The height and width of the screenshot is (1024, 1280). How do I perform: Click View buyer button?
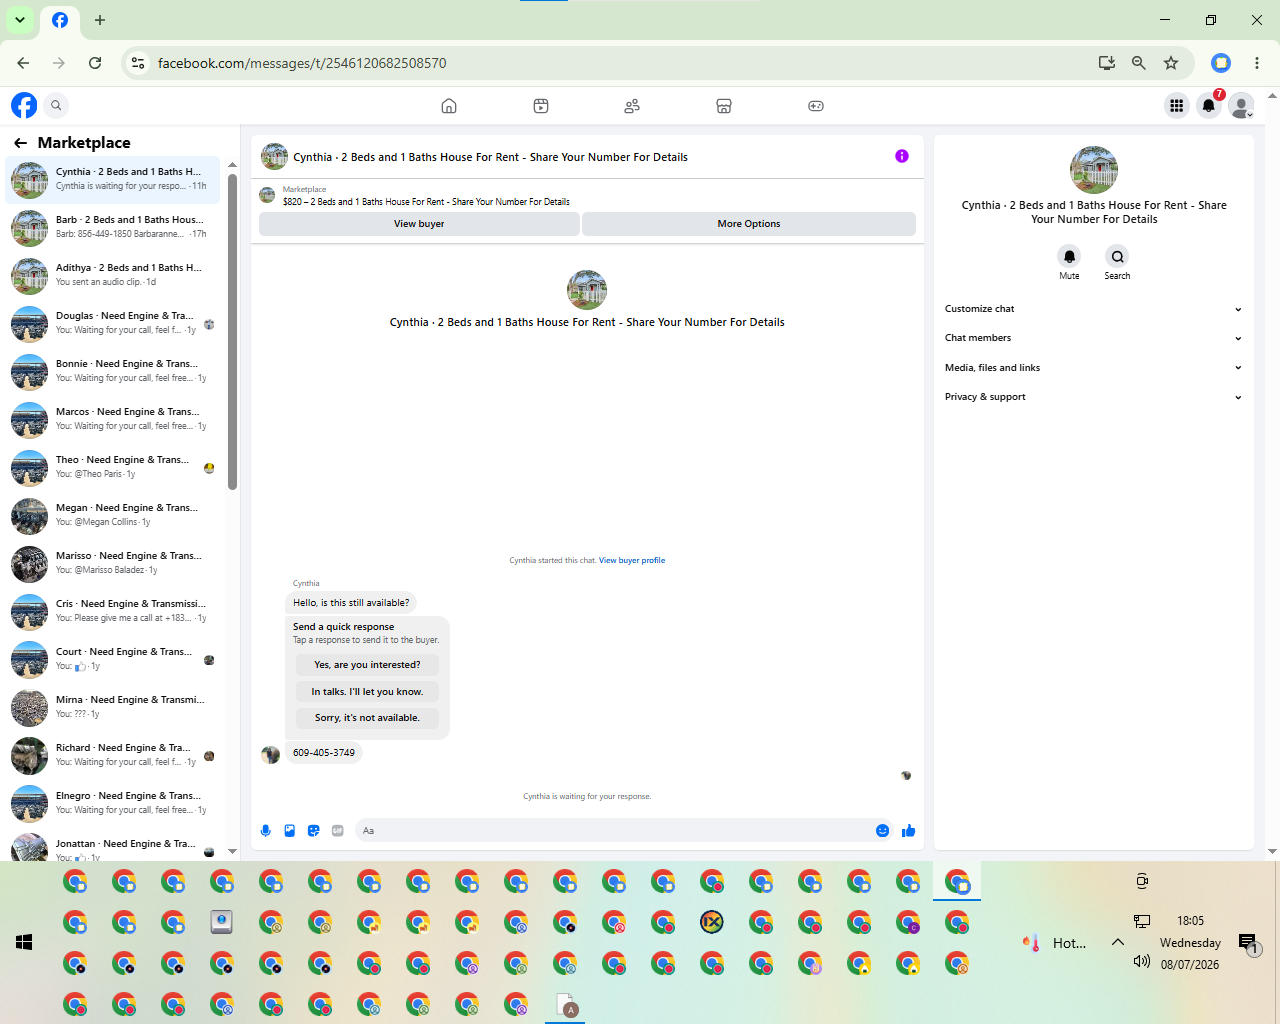(419, 224)
